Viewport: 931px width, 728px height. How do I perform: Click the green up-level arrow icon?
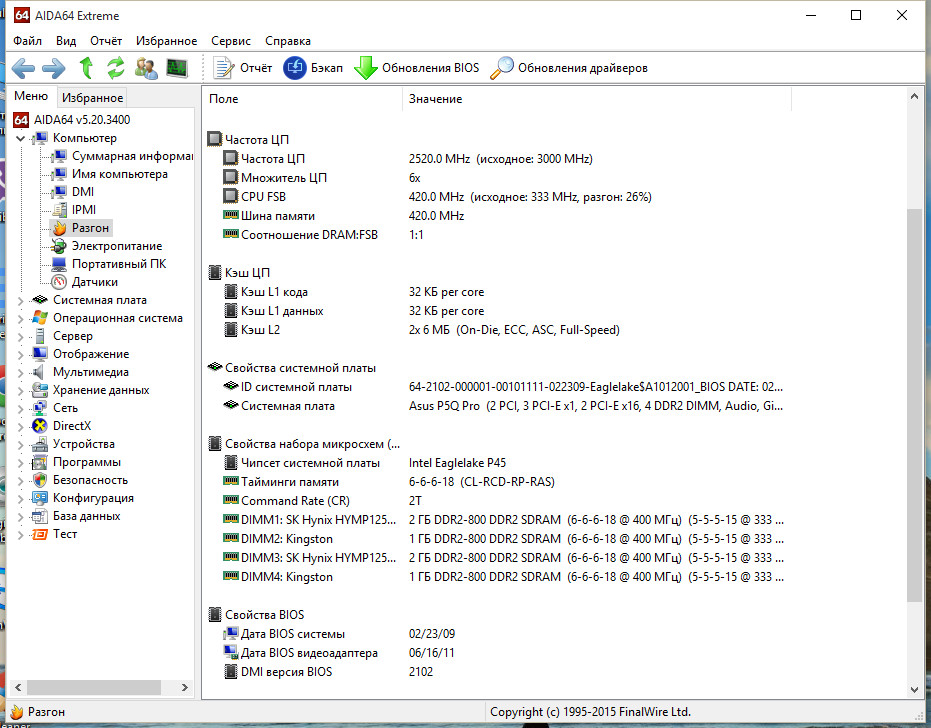tap(86, 68)
